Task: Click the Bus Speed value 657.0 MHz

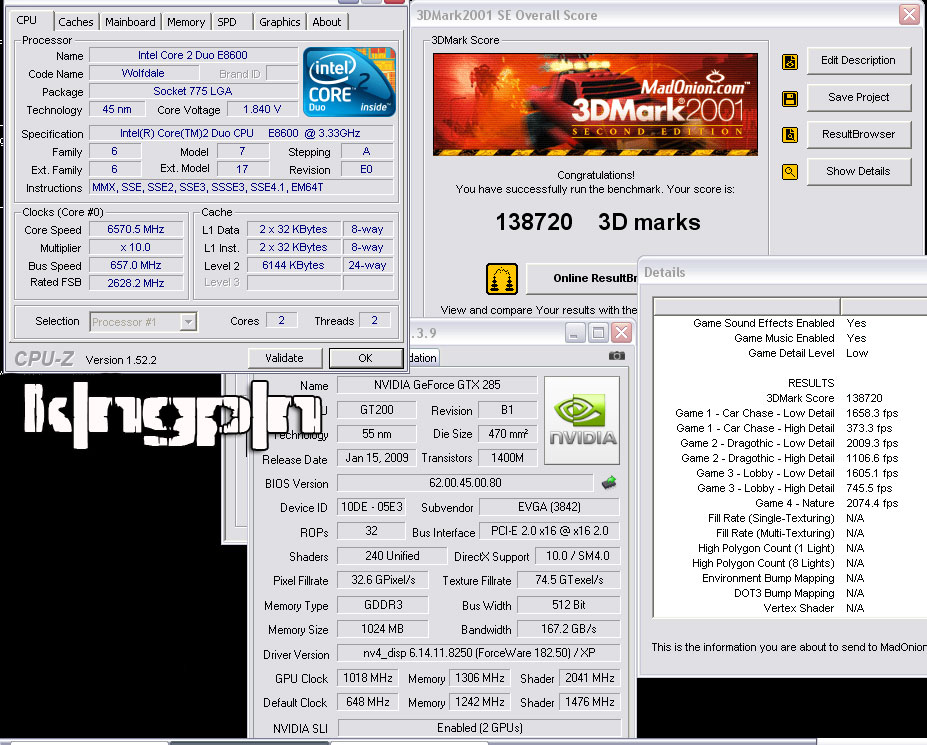Action: point(135,265)
